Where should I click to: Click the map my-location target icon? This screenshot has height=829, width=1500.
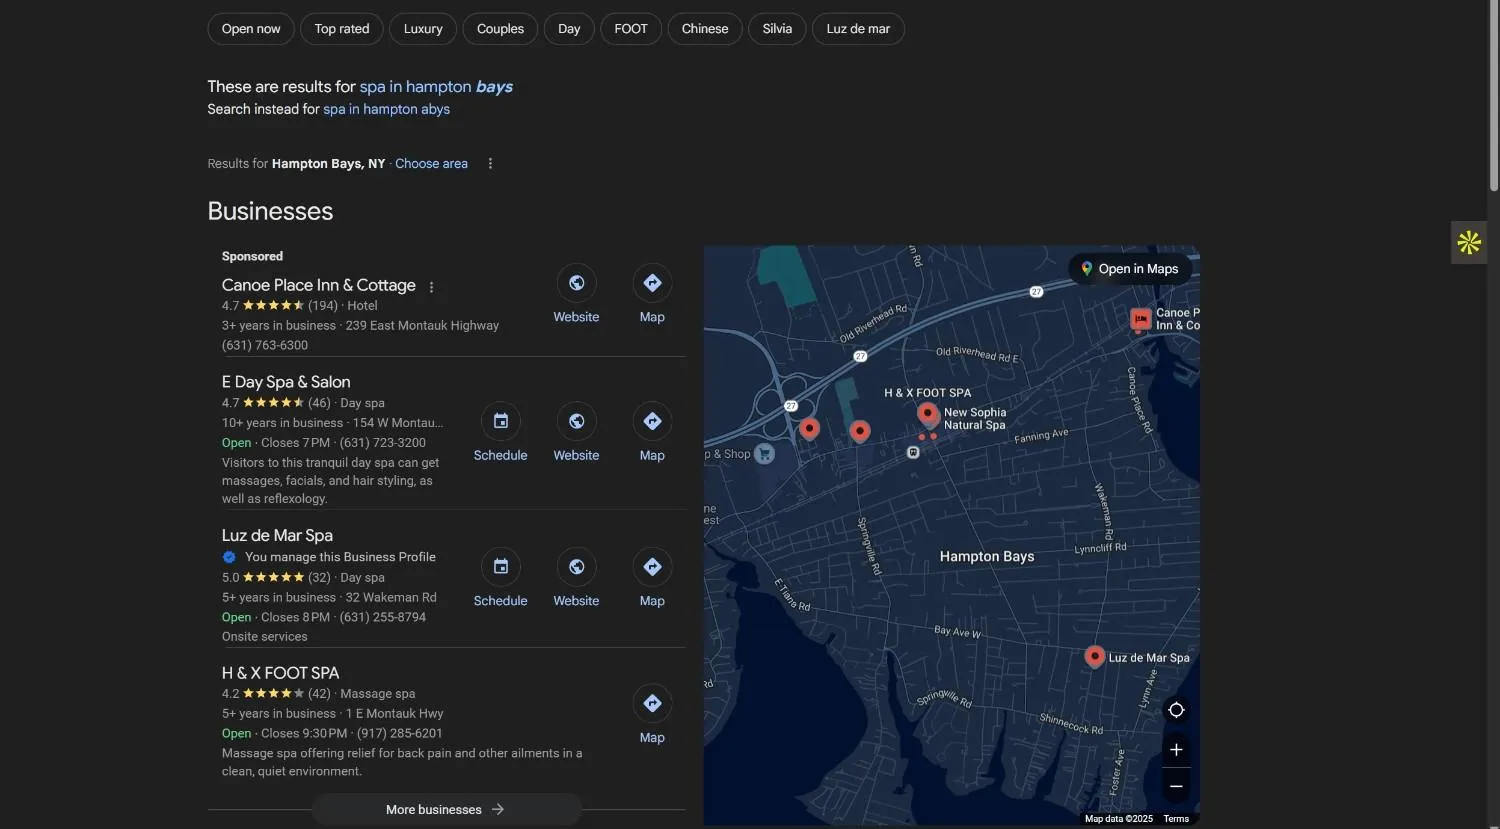pyautogui.click(x=1176, y=710)
